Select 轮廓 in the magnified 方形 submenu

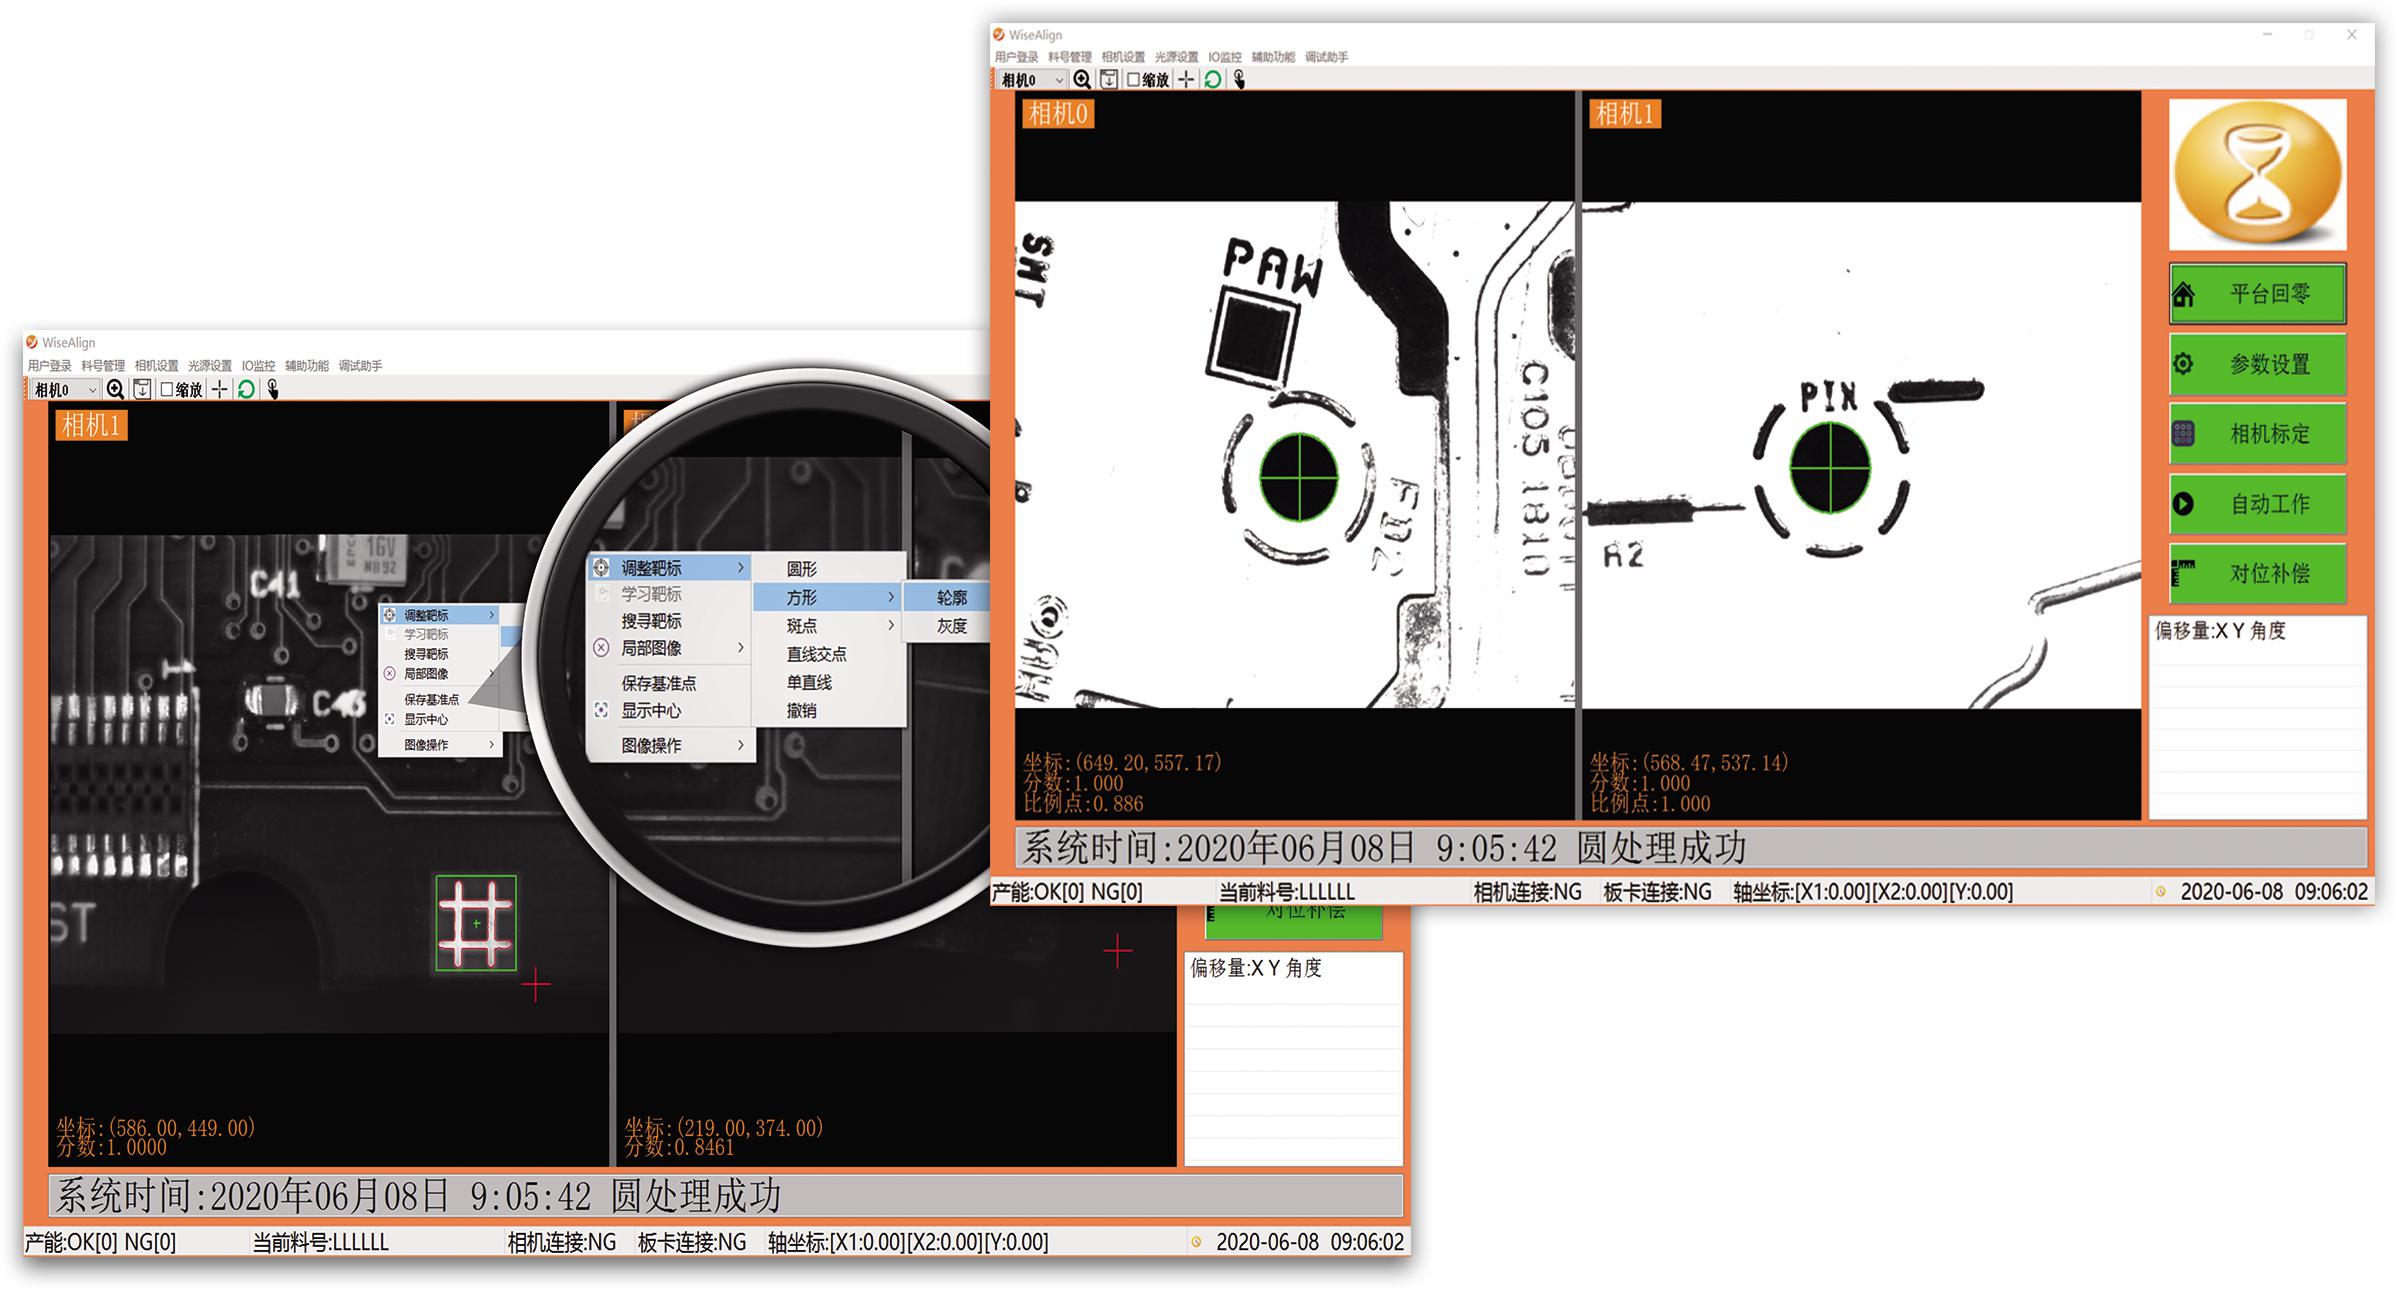951,598
